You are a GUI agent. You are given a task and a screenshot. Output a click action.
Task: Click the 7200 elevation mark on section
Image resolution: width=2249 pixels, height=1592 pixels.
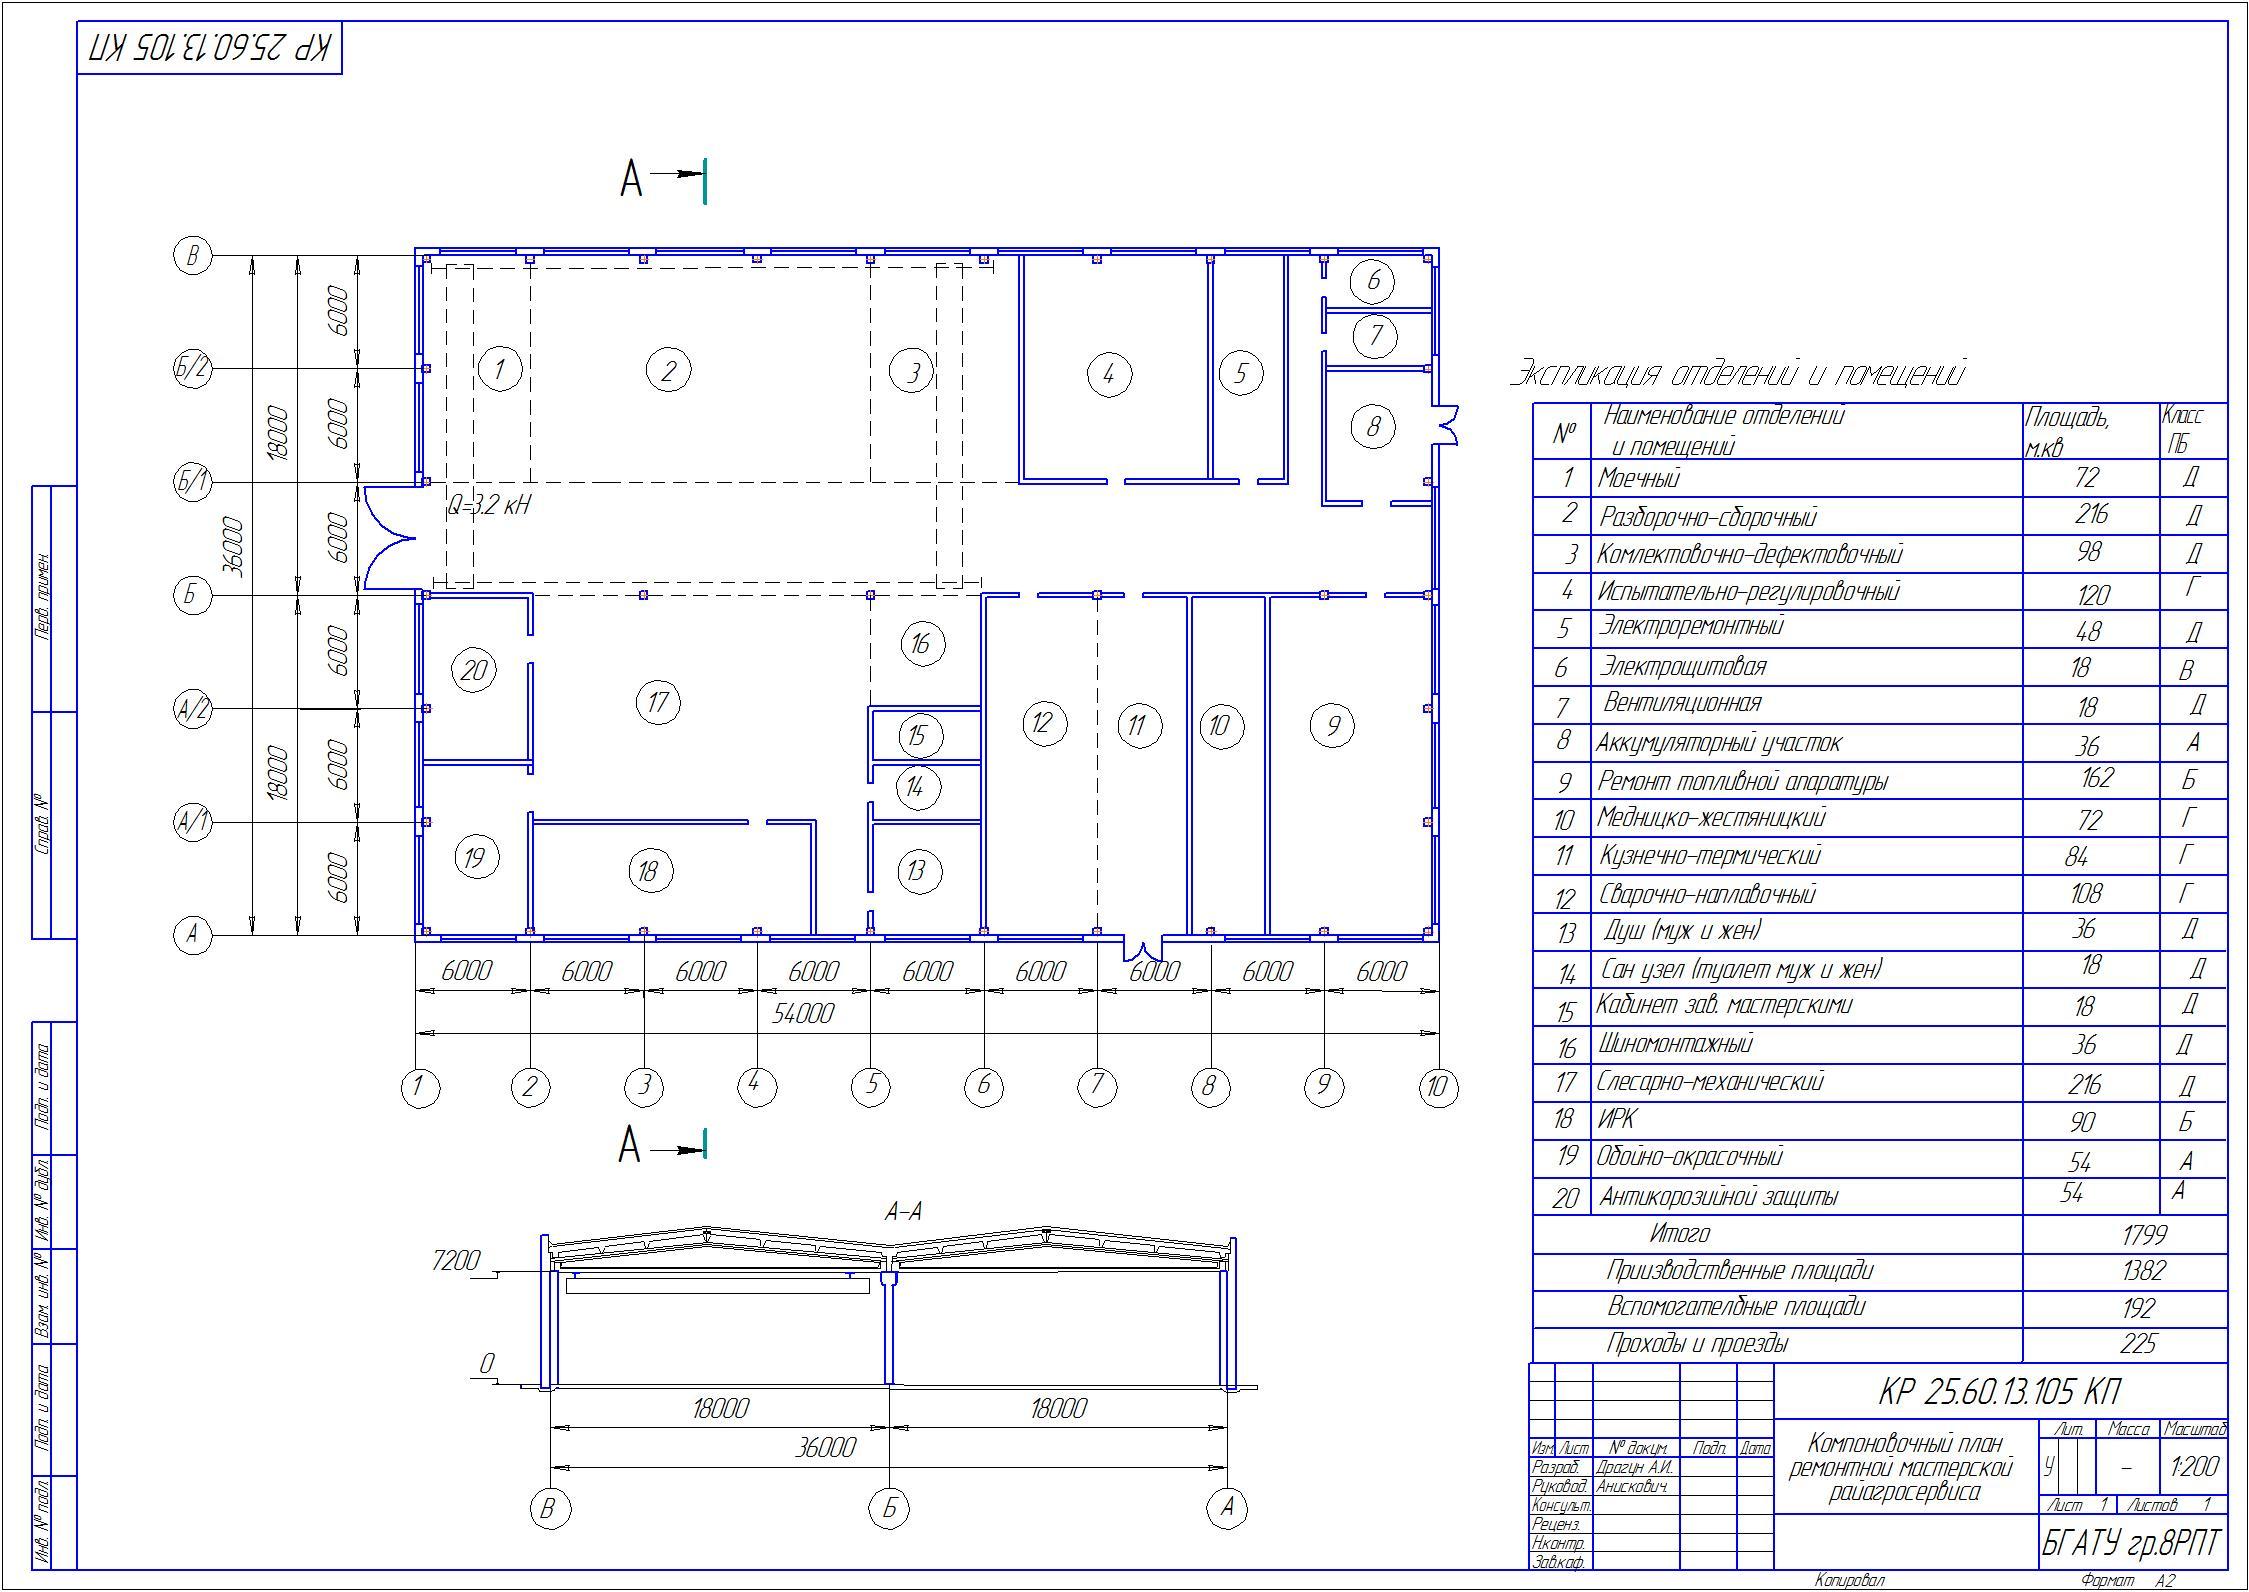click(456, 1261)
